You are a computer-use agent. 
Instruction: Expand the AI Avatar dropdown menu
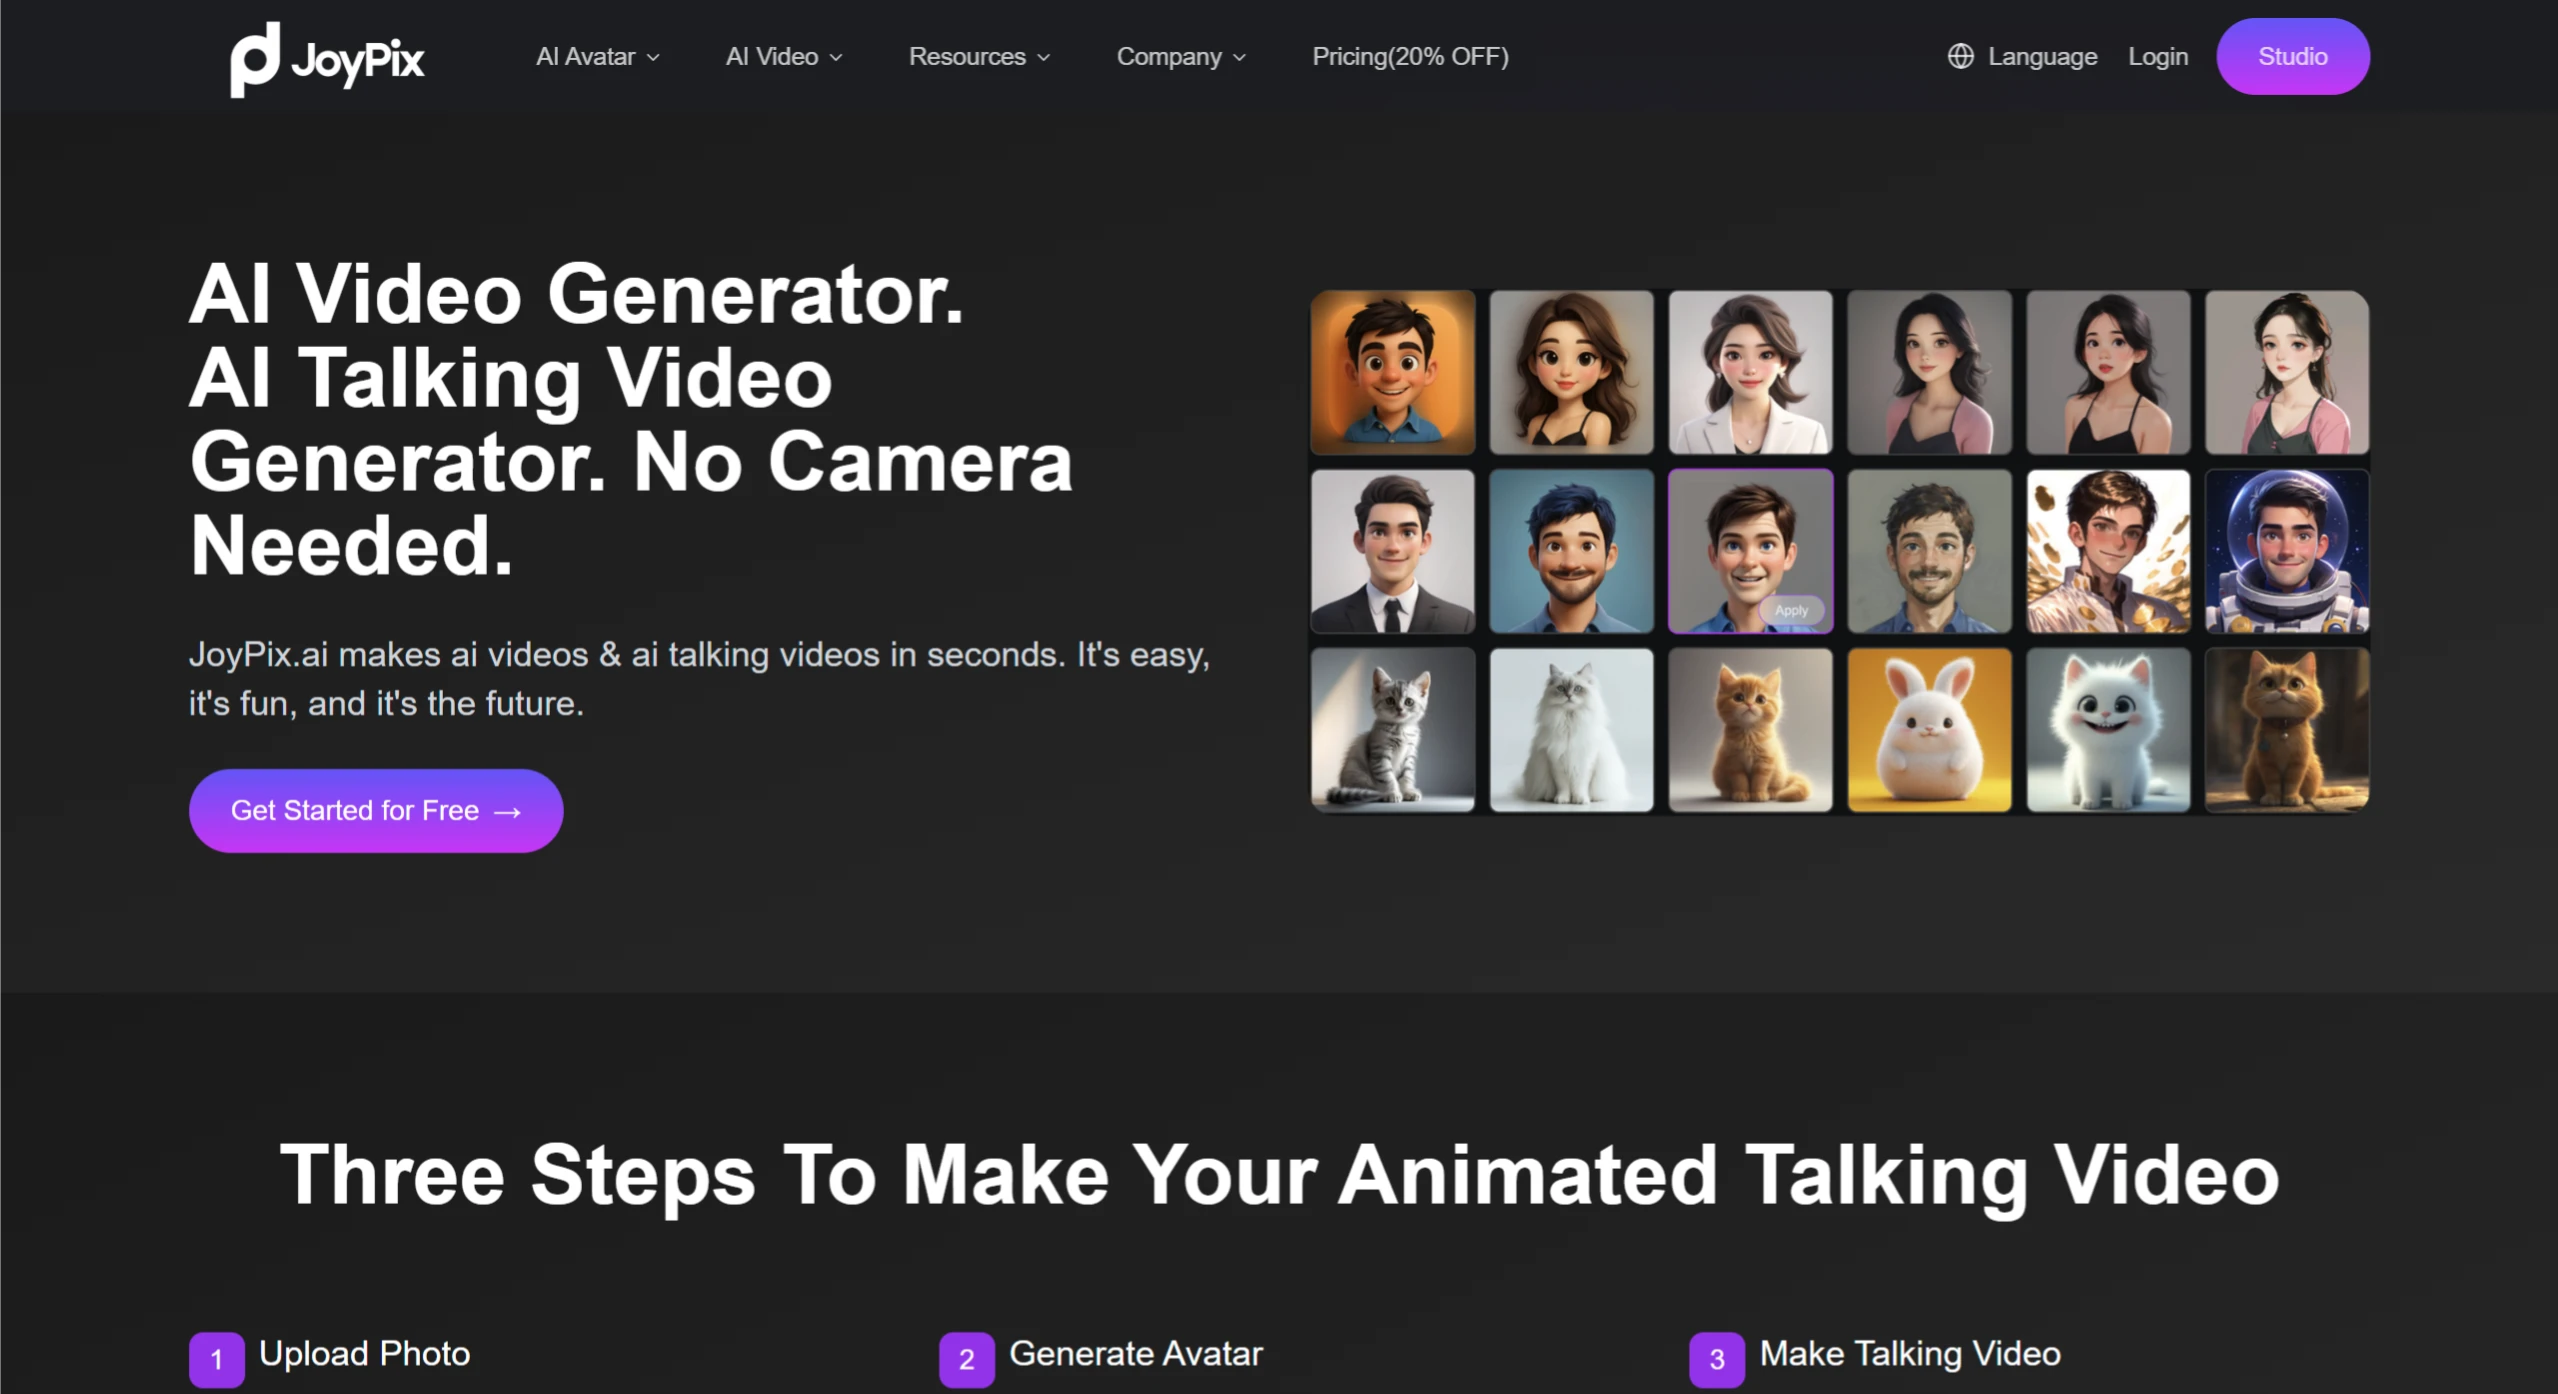coord(597,57)
